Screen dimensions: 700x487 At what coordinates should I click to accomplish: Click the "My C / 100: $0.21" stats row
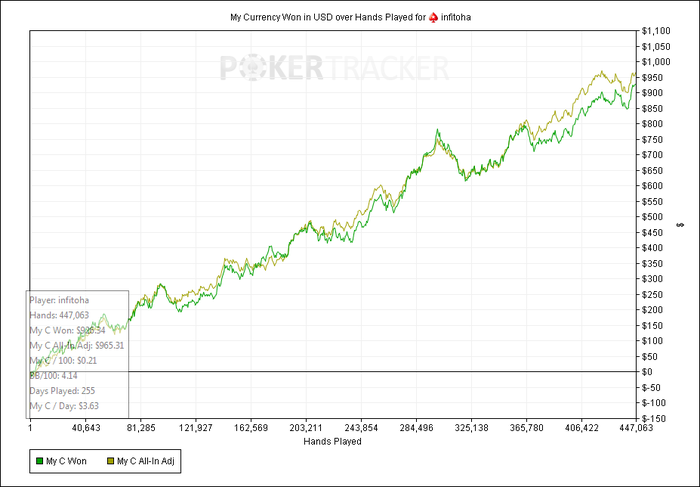pyautogui.click(x=63, y=360)
